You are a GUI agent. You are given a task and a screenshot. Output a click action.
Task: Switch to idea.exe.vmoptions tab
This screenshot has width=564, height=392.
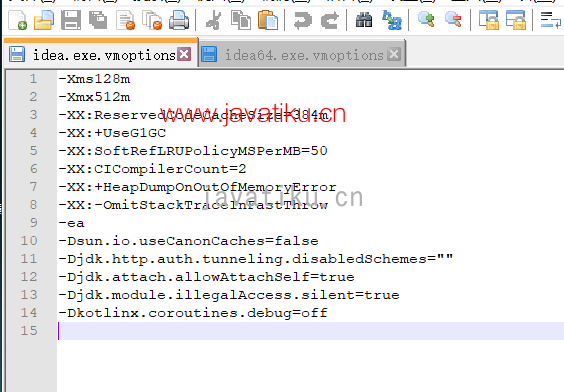pyautogui.click(x=101, y=55)
